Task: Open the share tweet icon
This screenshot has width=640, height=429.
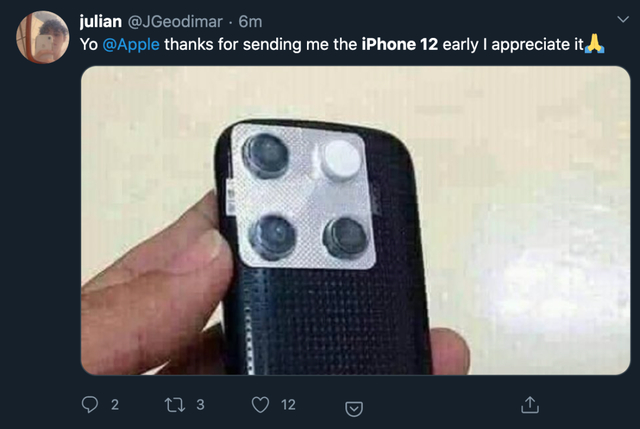Action: point(531,405)
